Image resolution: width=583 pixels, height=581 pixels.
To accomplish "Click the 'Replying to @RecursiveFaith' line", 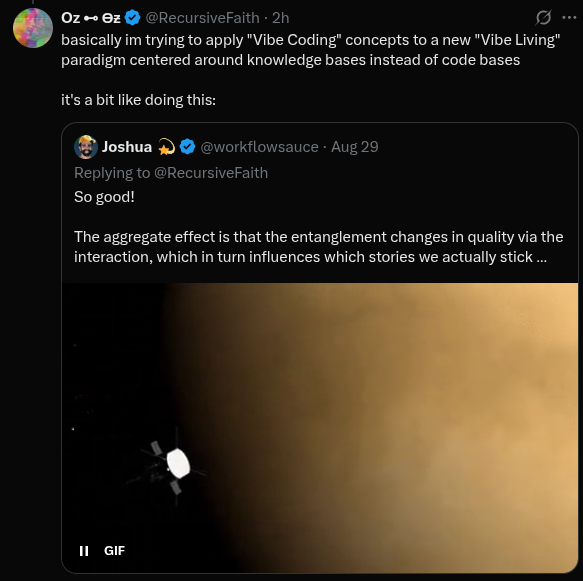I will tap(171, 173).
